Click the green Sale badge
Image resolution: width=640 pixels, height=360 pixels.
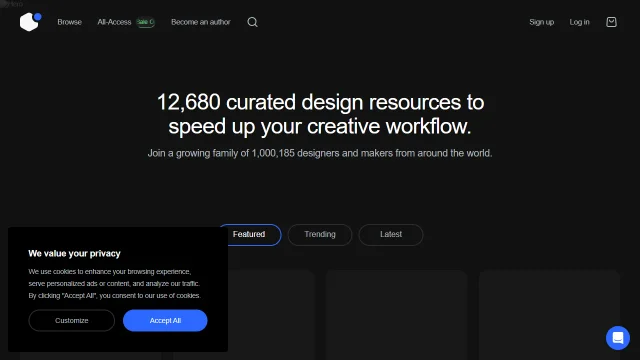coord(145,22)
